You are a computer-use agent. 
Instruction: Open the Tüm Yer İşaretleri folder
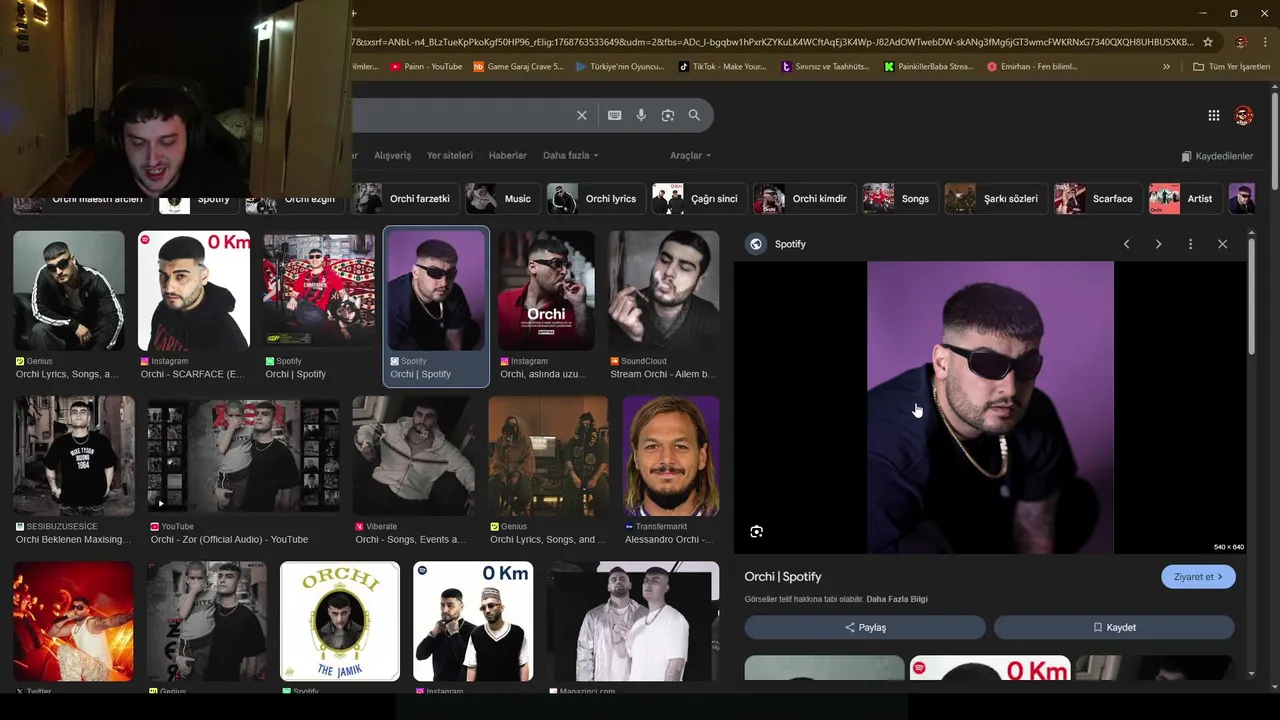click(1232, 67)
